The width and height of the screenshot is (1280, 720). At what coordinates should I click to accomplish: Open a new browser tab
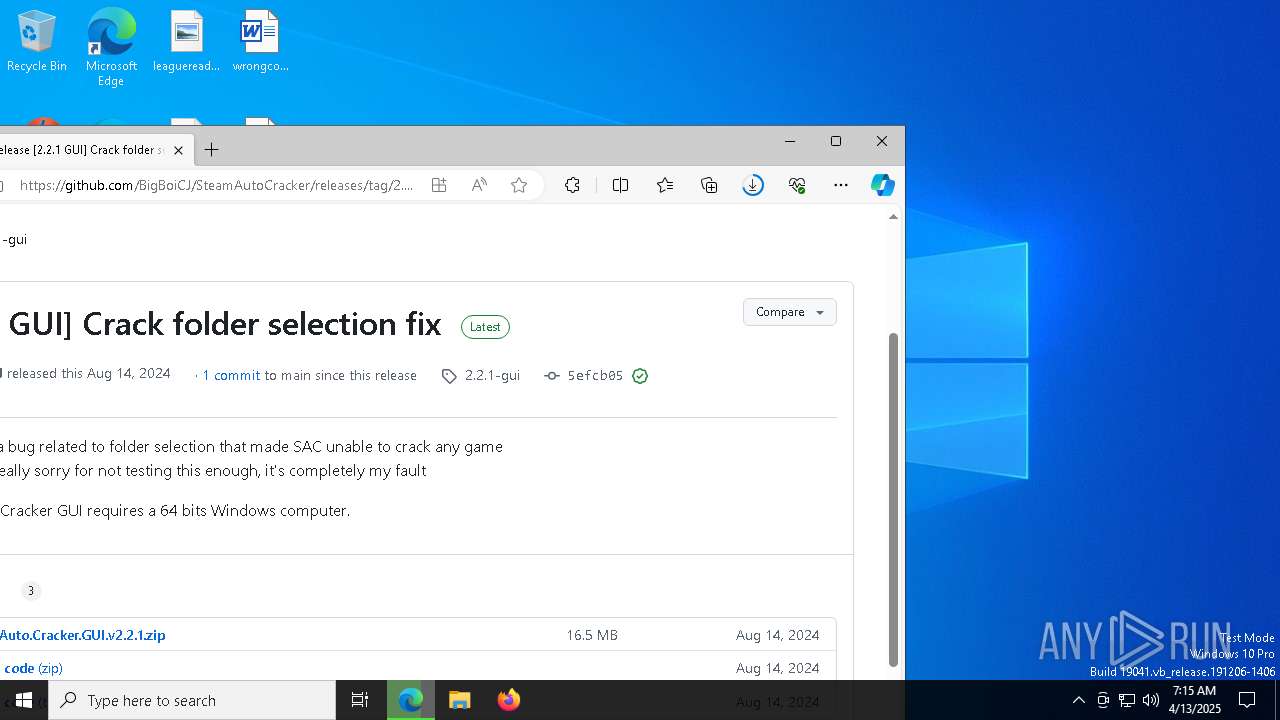211,150
